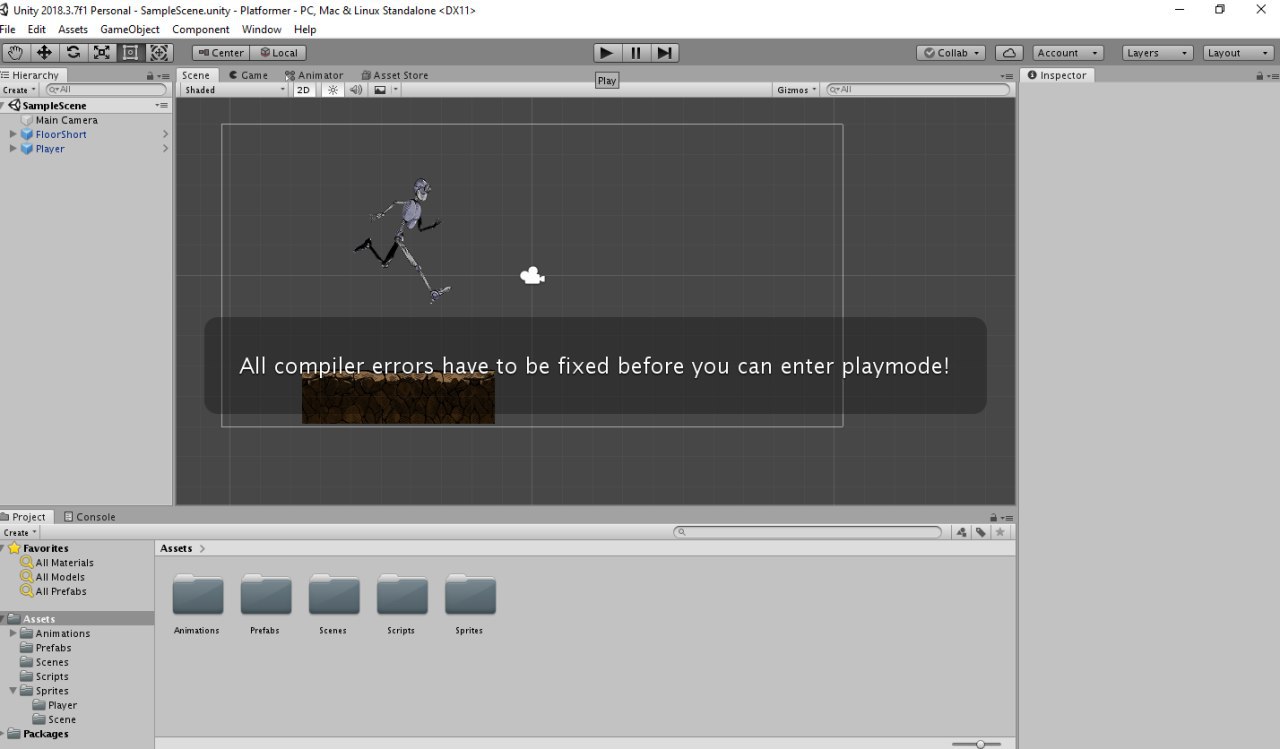Open the Account dropdown
The width and height of the screenshot is (1280, 749).
pyautogui.click(x=1067, y=53)
